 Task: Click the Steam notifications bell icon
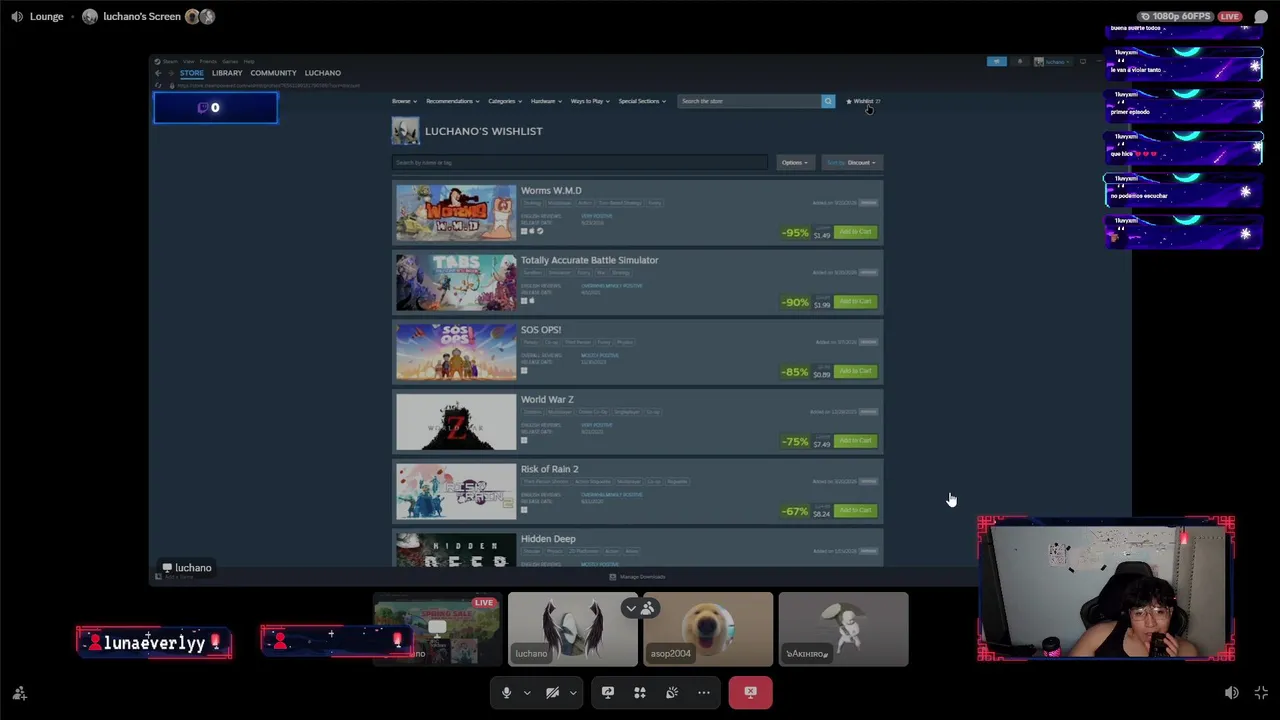[x=1019, y=61]
